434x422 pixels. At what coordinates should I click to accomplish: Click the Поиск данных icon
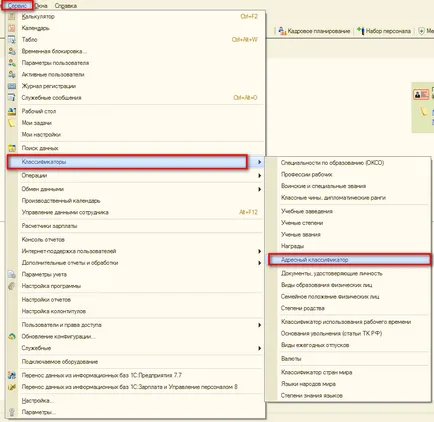12,148
